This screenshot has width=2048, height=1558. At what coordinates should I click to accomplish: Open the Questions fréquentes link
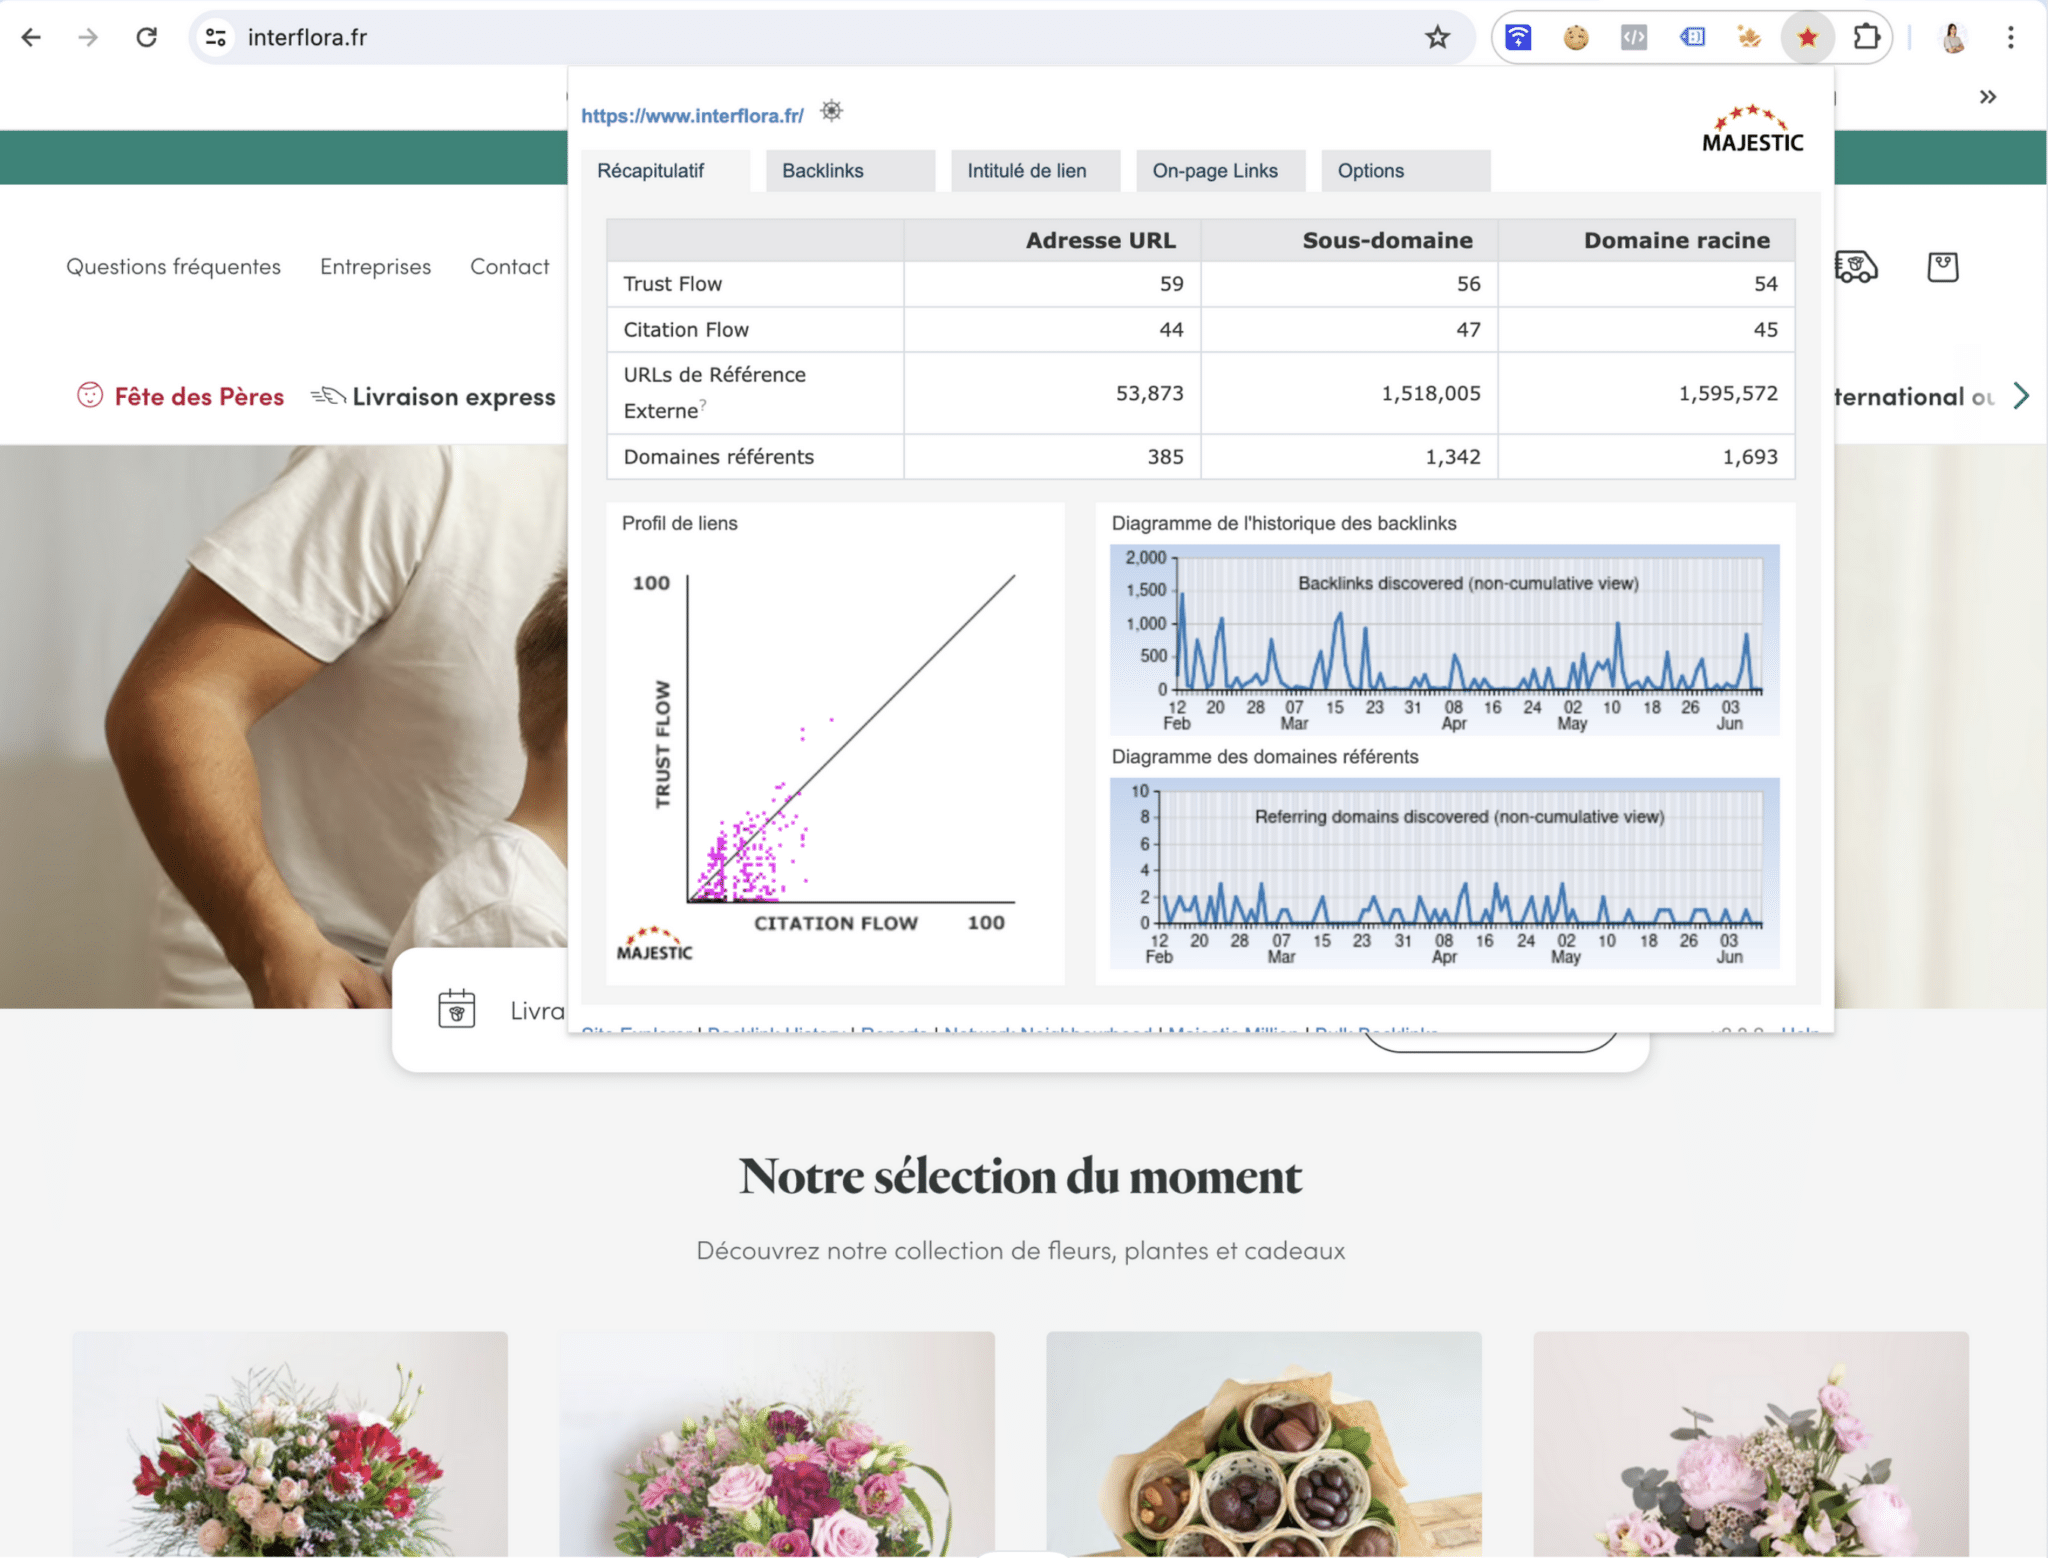coord(173,267)
